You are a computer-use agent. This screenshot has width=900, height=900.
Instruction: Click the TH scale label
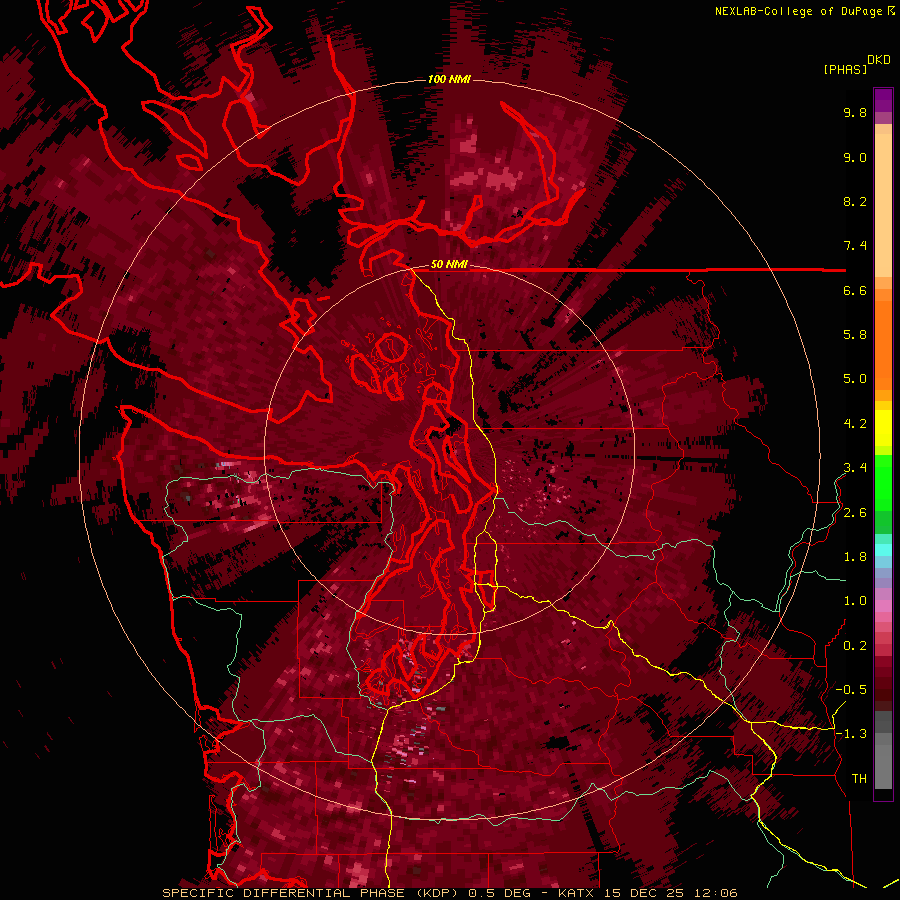click(859, 779)
